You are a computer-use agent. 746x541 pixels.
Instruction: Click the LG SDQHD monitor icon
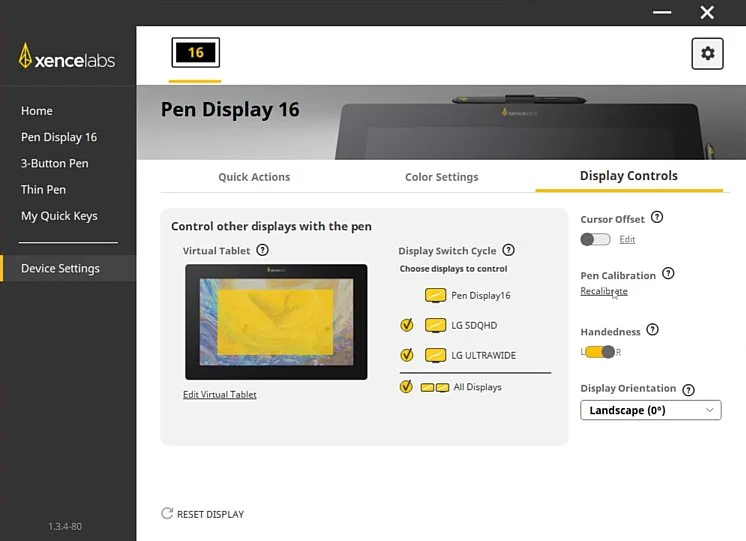pos(435,325)
